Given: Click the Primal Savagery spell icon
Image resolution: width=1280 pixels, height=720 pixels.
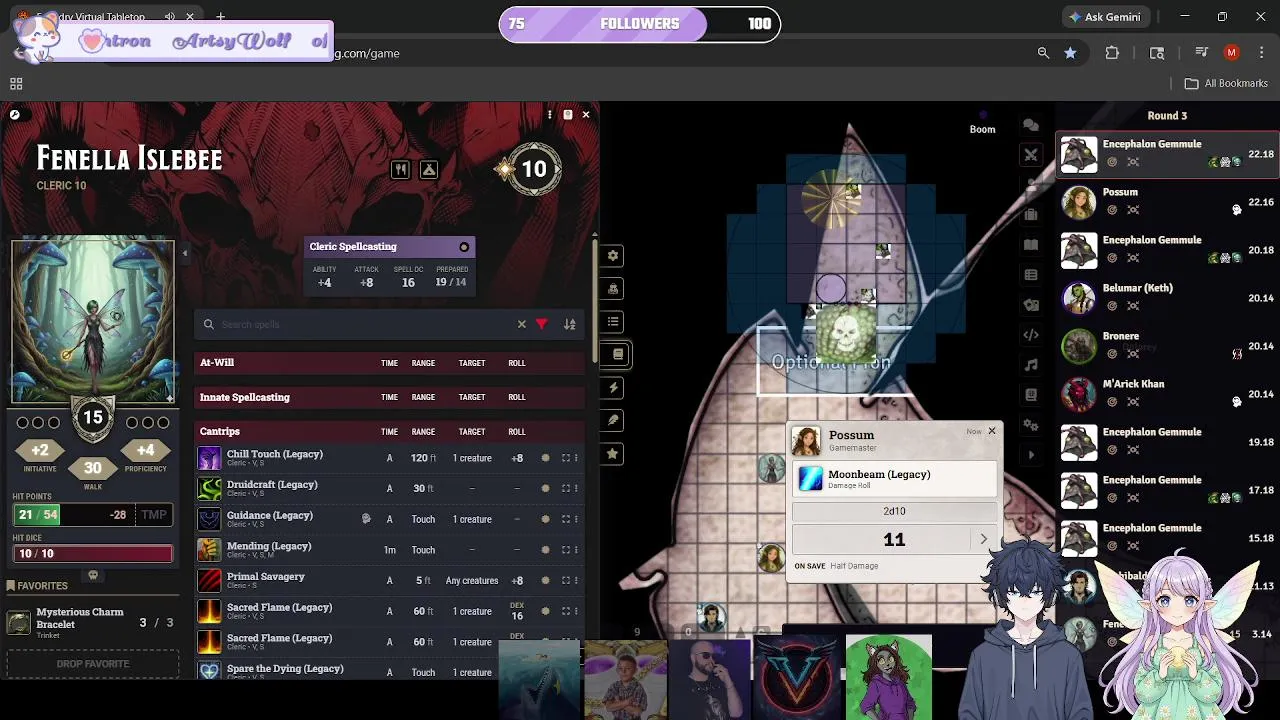Looking at the screenshot, I should (x=209, y=581).
